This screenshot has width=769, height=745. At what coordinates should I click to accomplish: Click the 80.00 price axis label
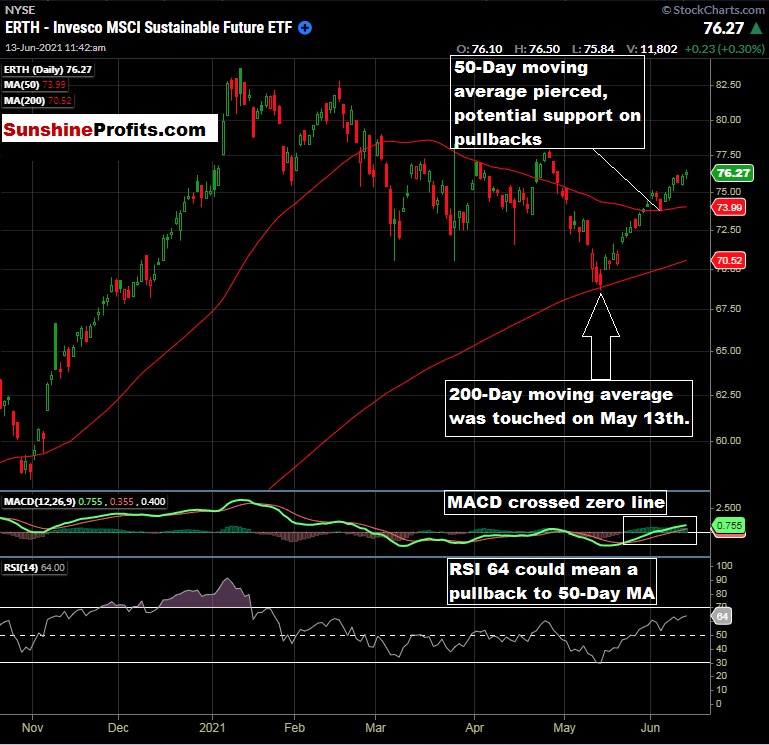[728, 120]
